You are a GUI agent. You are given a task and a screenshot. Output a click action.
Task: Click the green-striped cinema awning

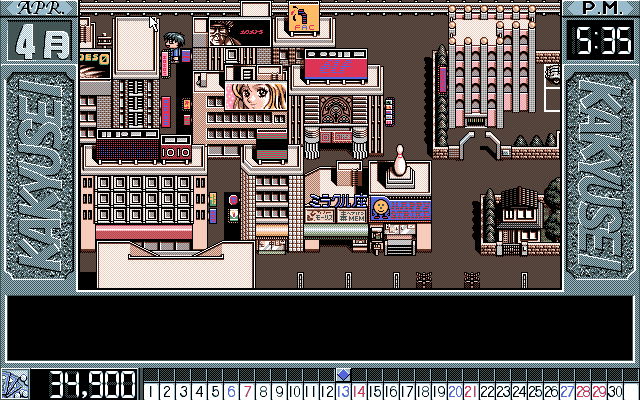(336, 231)
